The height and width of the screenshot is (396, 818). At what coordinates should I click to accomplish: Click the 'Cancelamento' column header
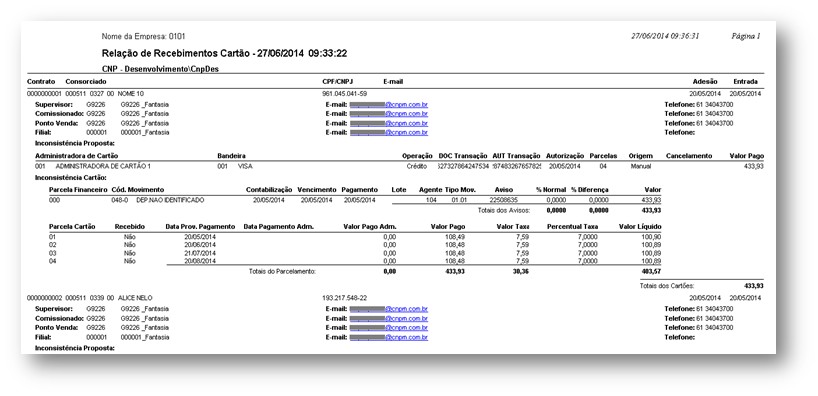689,156
